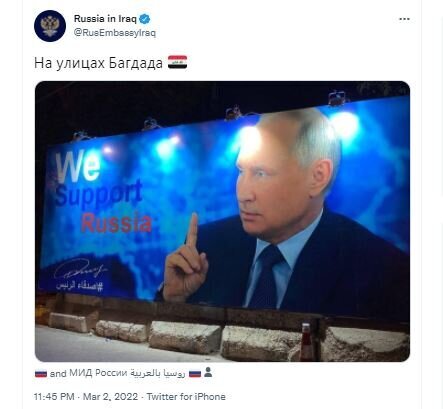
Task: Click the Russia in Iraq display name
Action: tap(105, 19)
